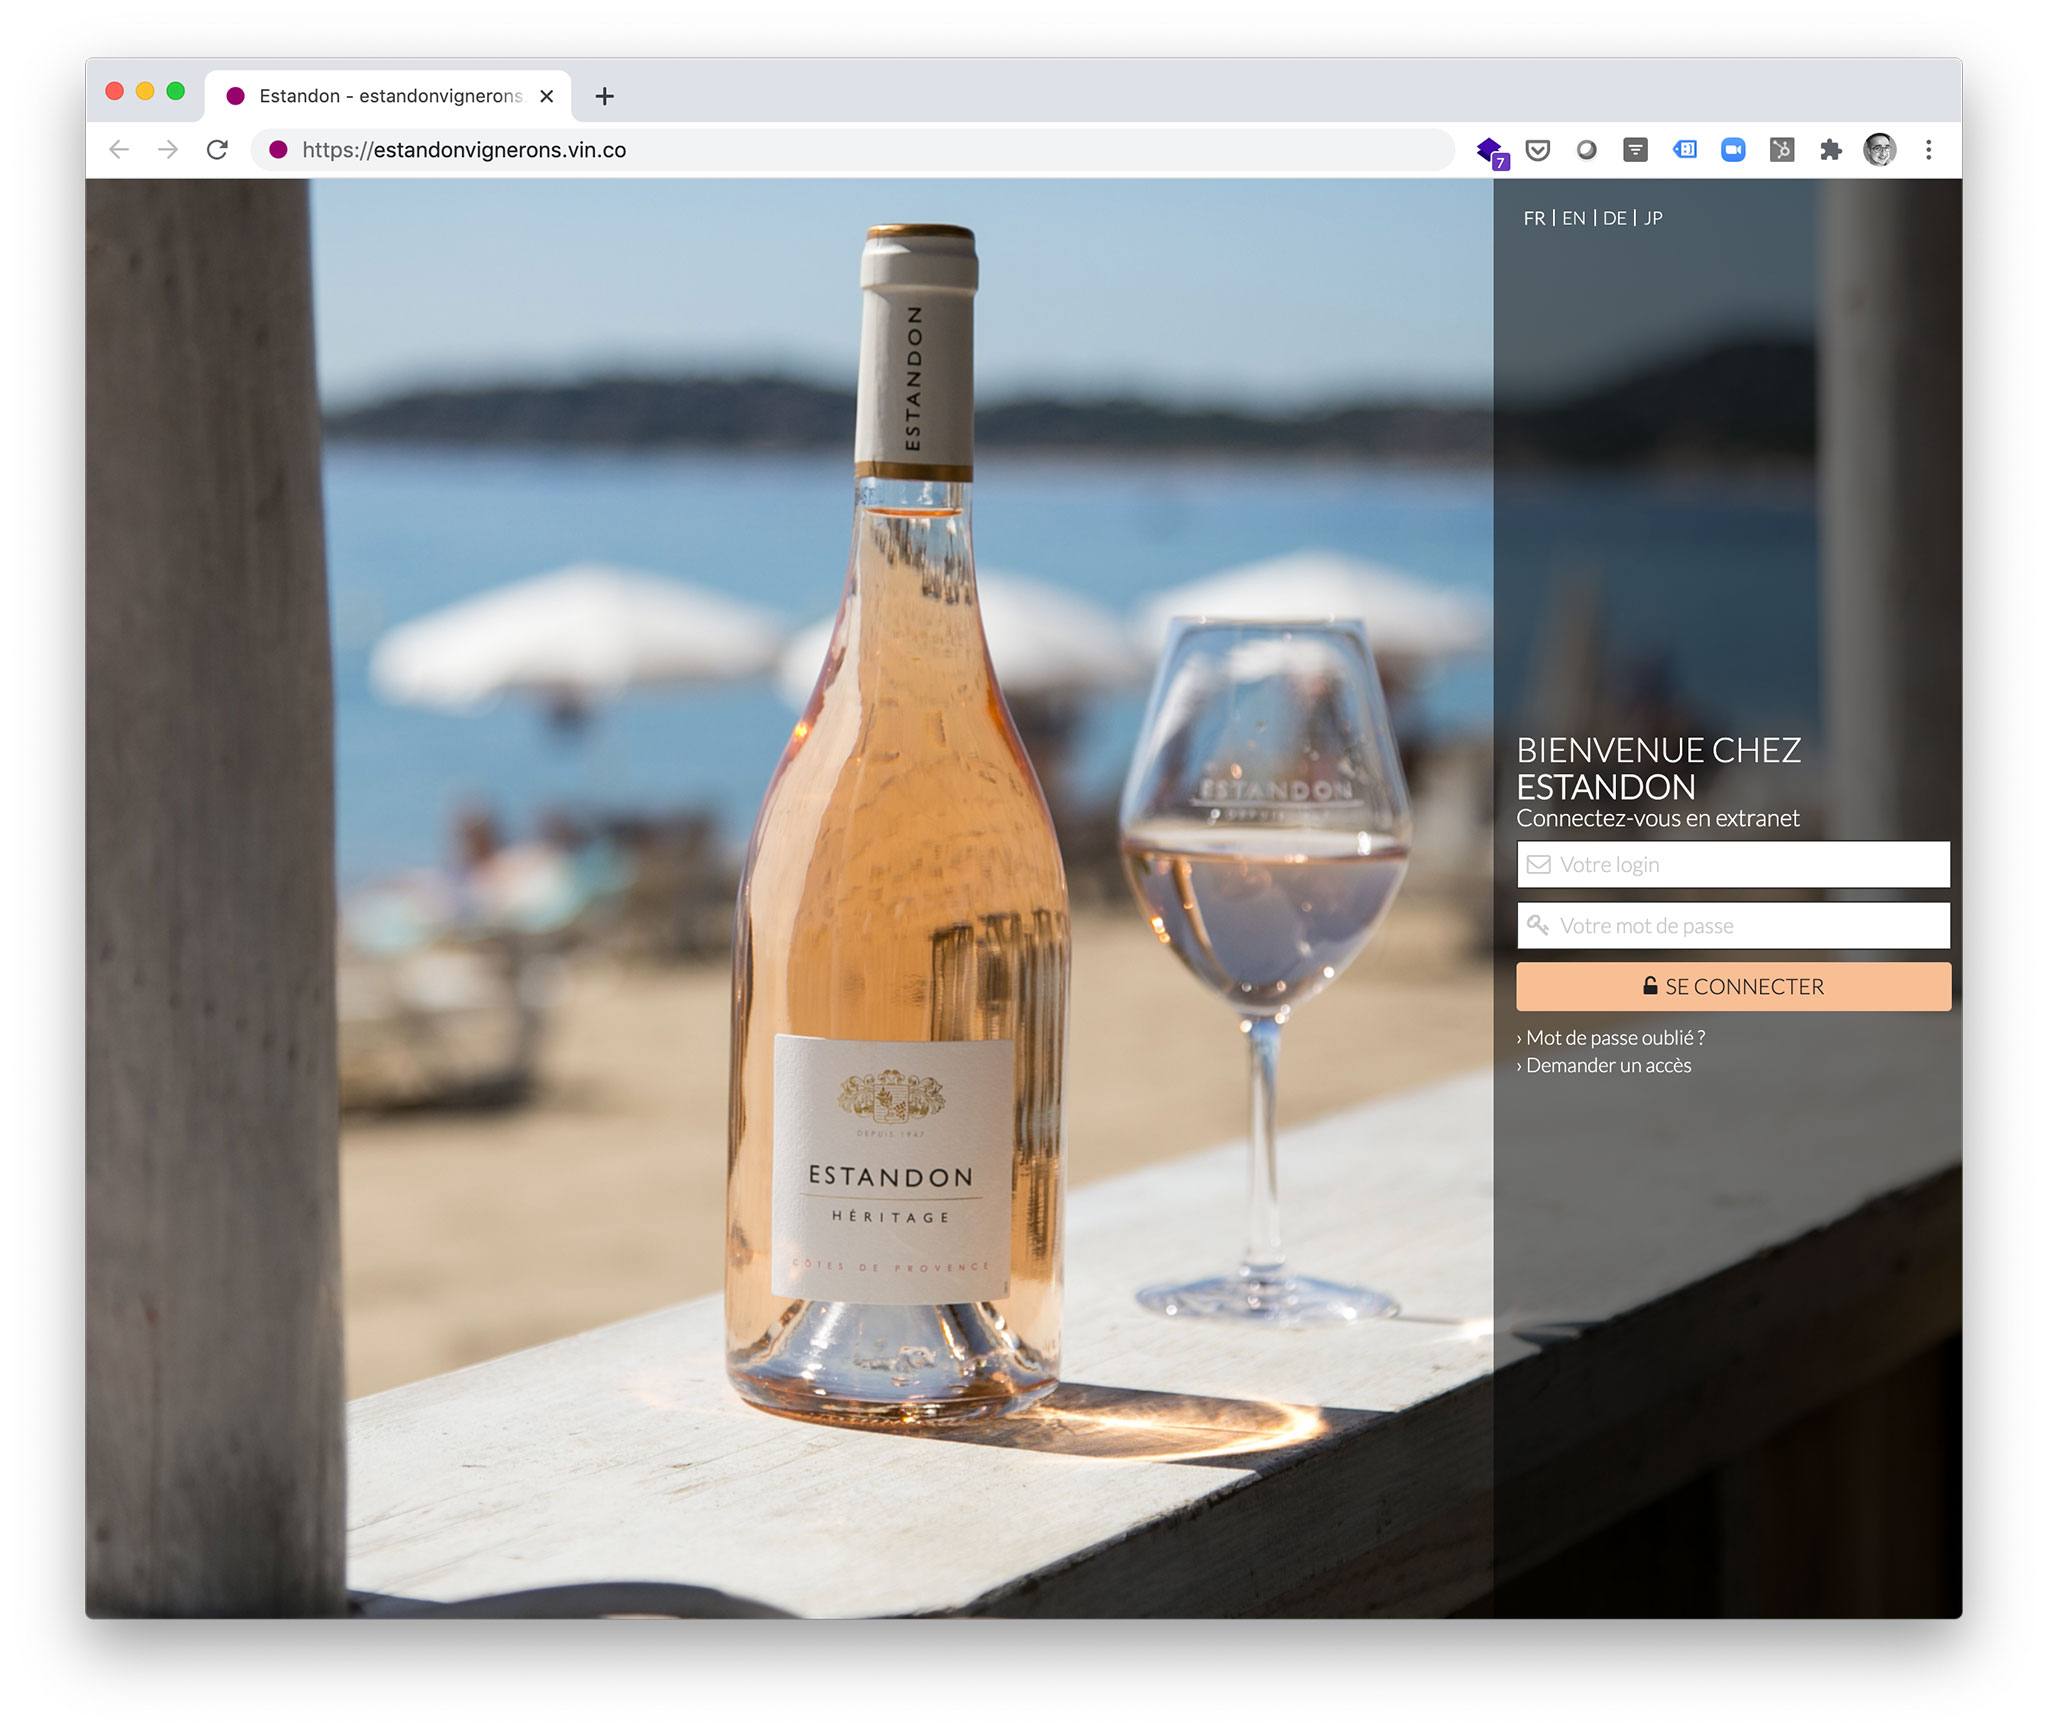Reload the page
This screenshot has width=2048, height=1732.
click(x=217, y=150)
